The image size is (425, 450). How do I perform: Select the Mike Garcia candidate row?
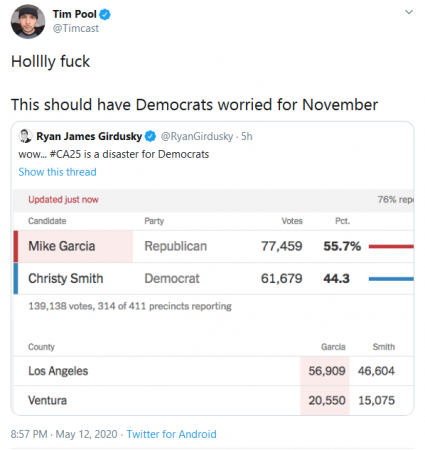coord(213,246)
